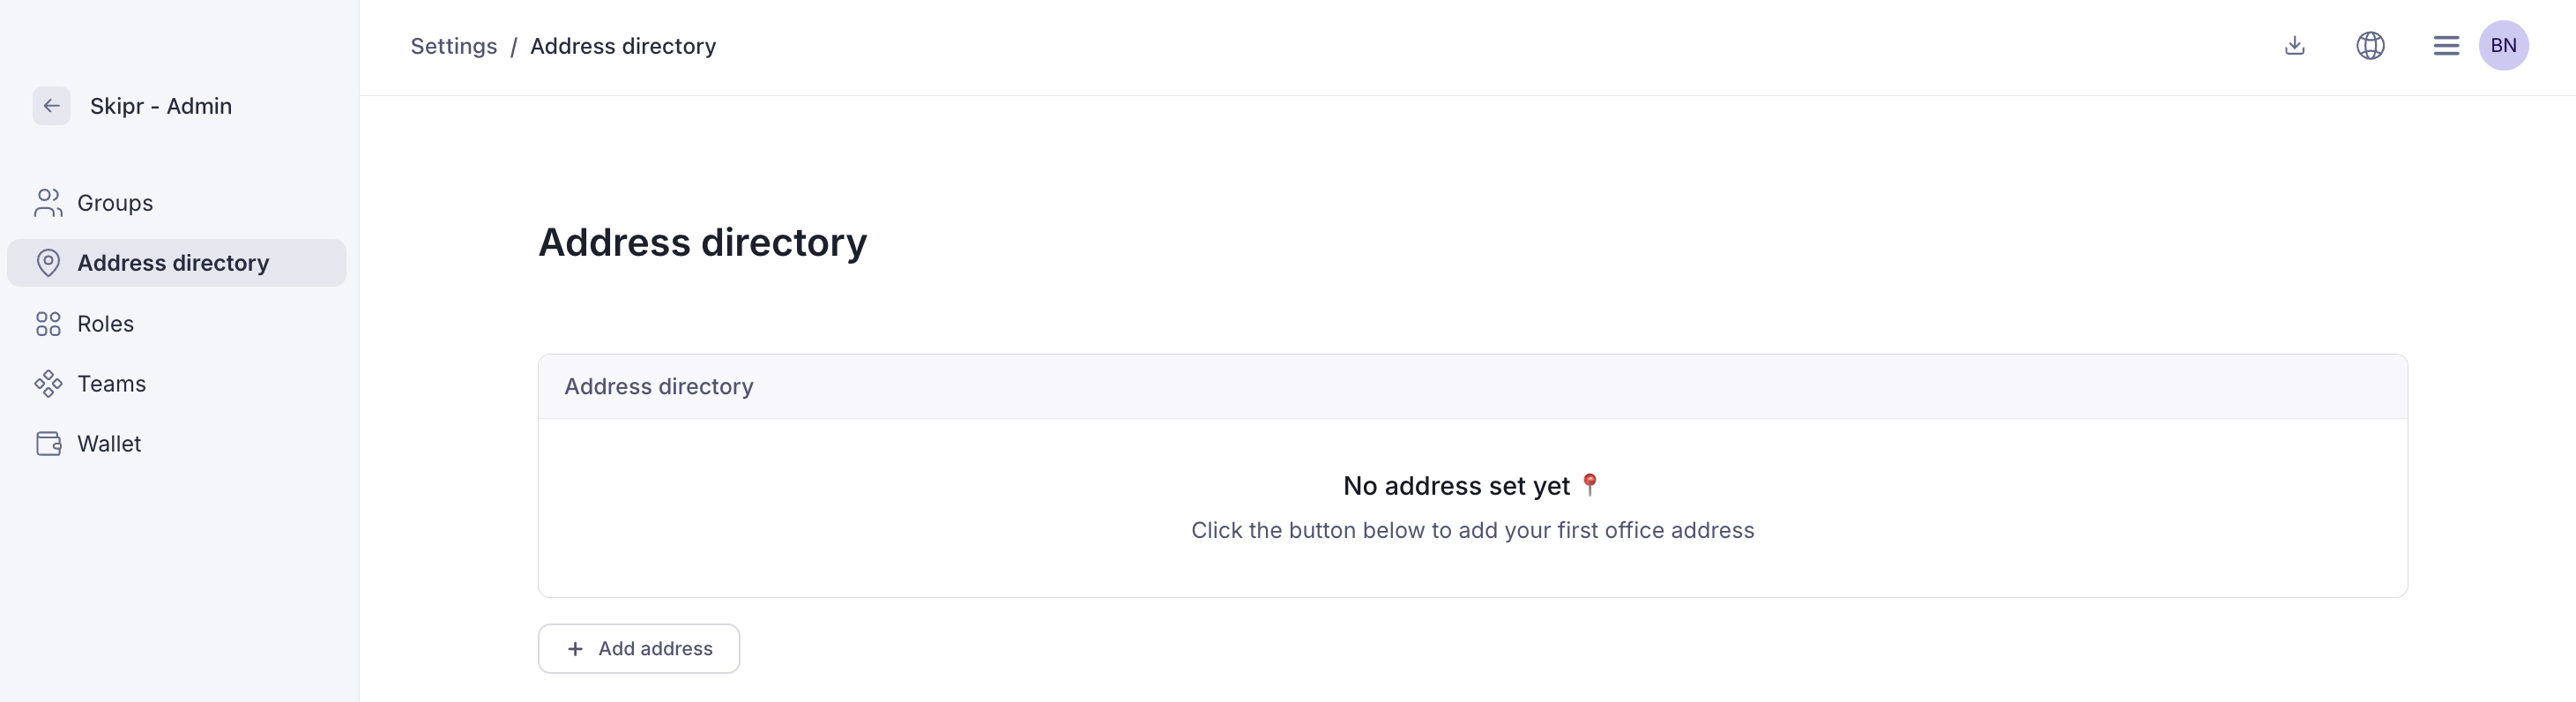The height and width of the screenshot is (702, 2576).
Task: Click the Wallet icon in sidebar
Action: [x=48, y=444]
